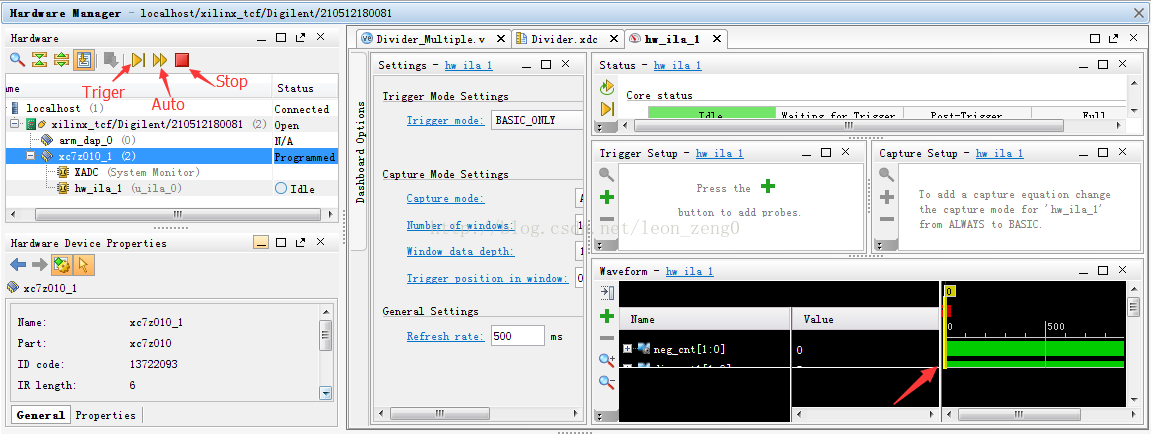The height and width of the screenshot is (434, 1151).
Task: Click the Number of windows link
Action: [x=460, y=225]
